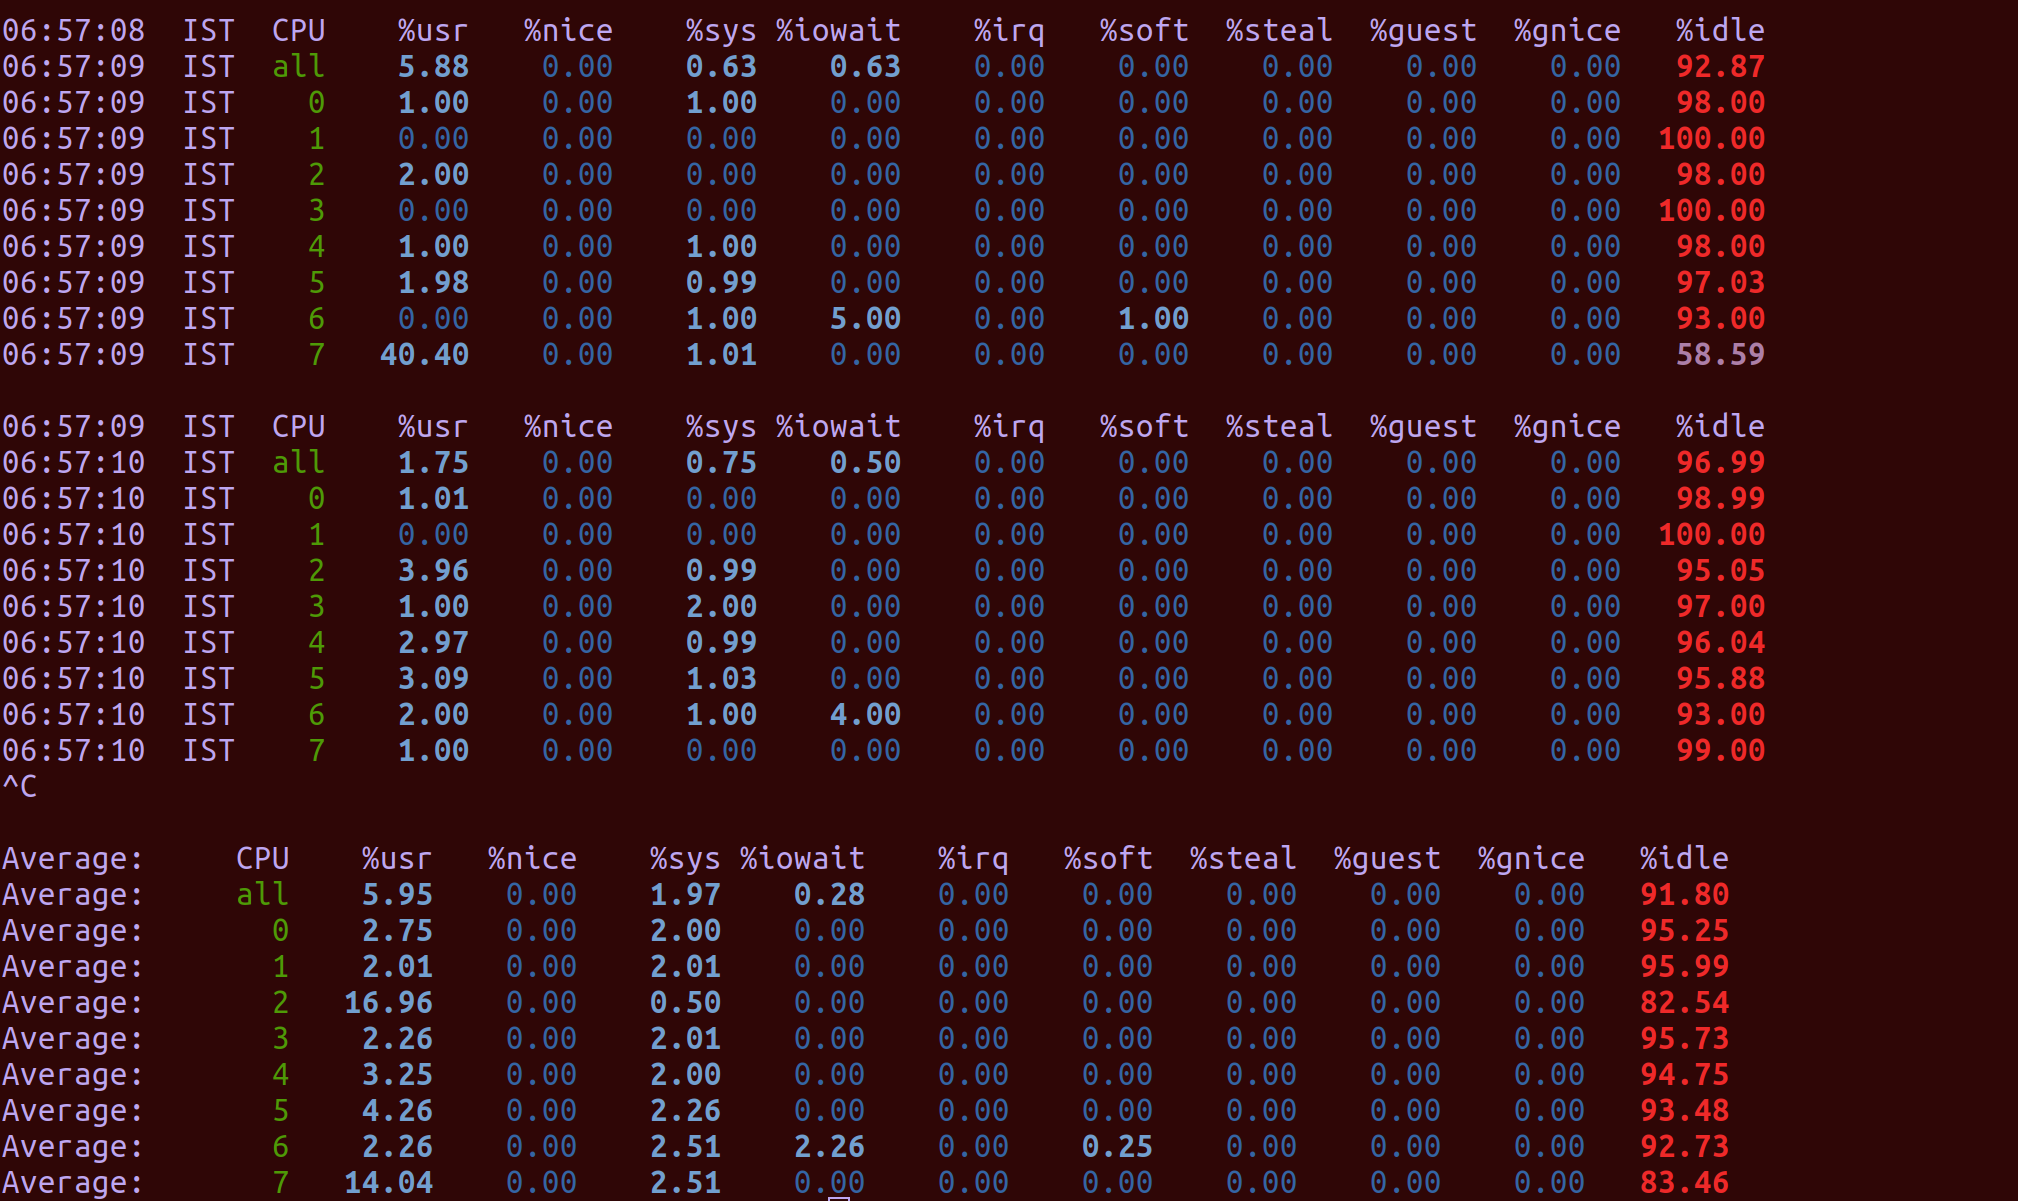Image resolution: width=2018 pixels, height=1201 pixels.
Task: Select the 4.26 average %usr for CPU 5
Action: (x=397, y=1111)
